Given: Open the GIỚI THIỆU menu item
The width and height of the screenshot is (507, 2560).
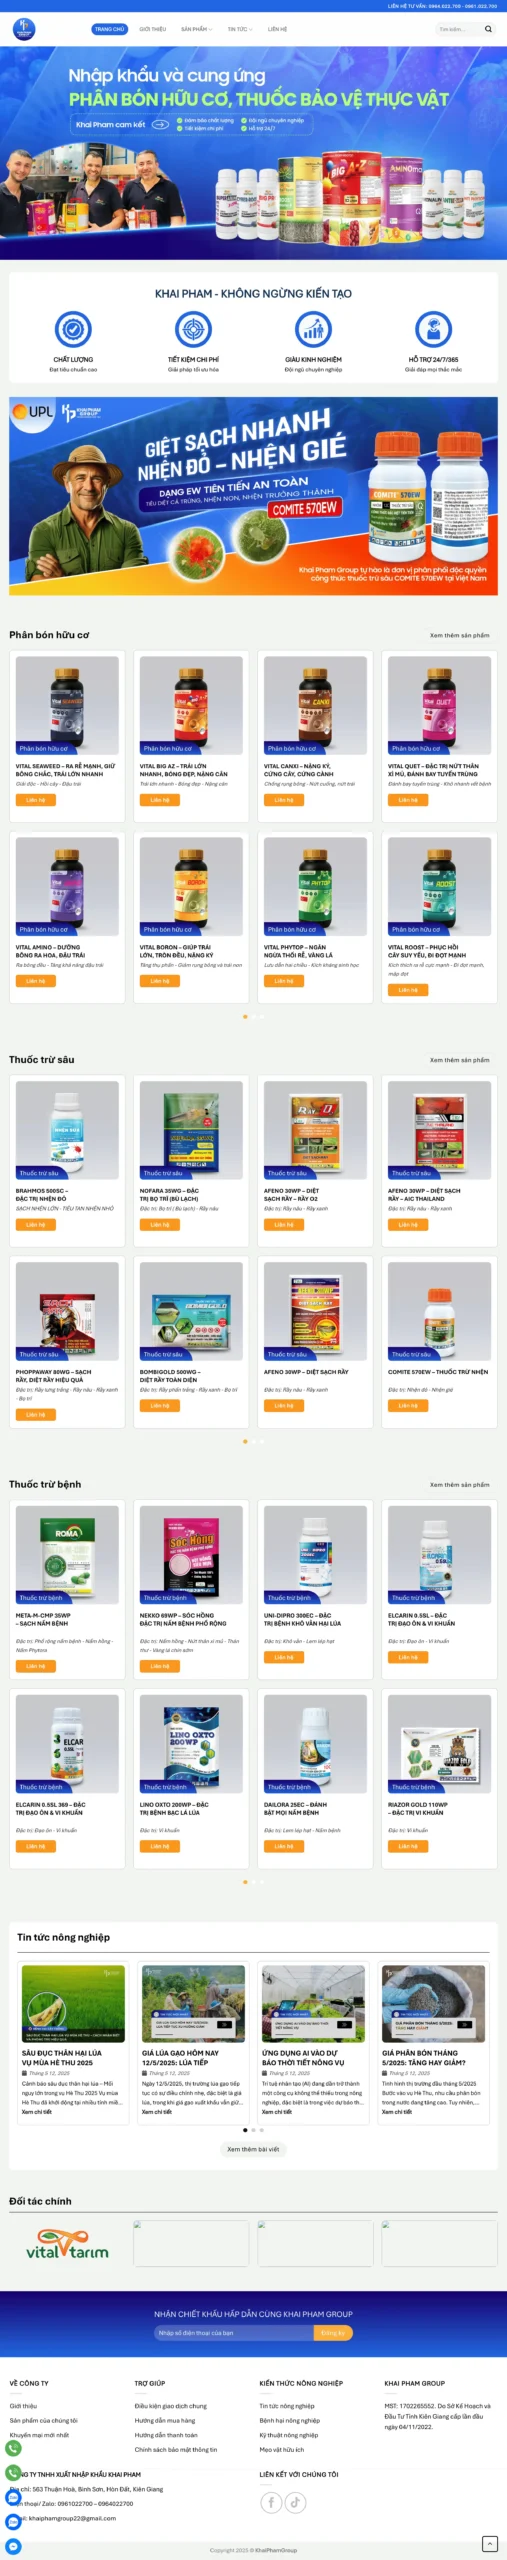Looking at the screenshot, I should coord(153,29).
